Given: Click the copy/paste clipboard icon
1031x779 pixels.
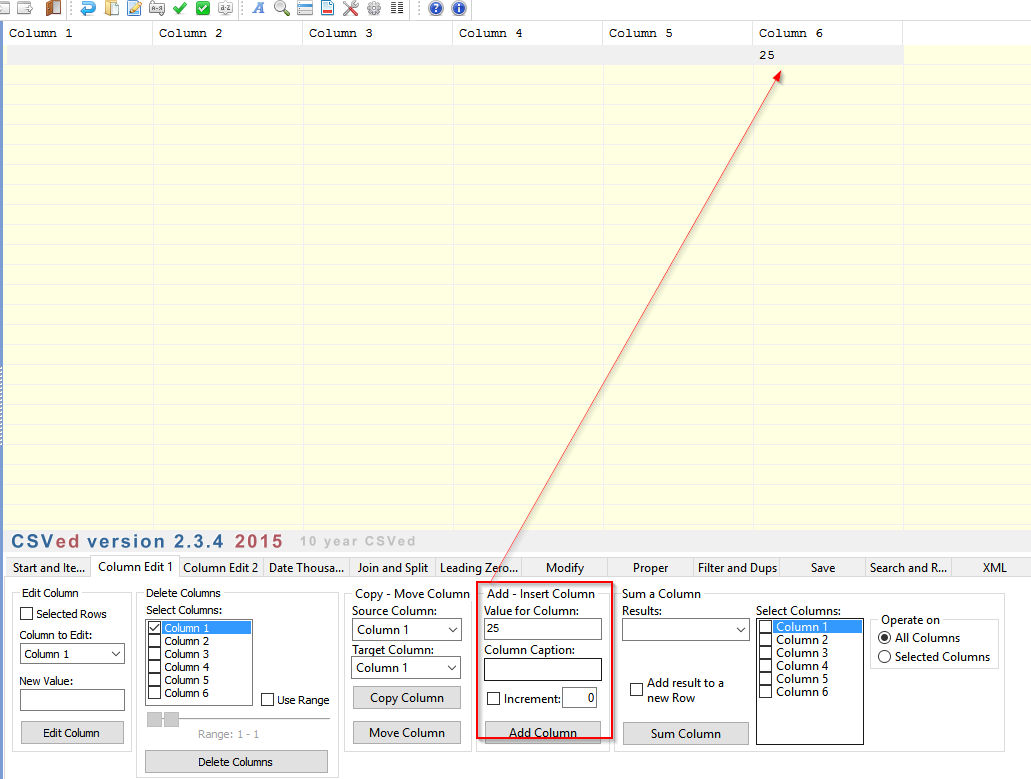Looking at the screenshot, I should [x=111, y=8].
